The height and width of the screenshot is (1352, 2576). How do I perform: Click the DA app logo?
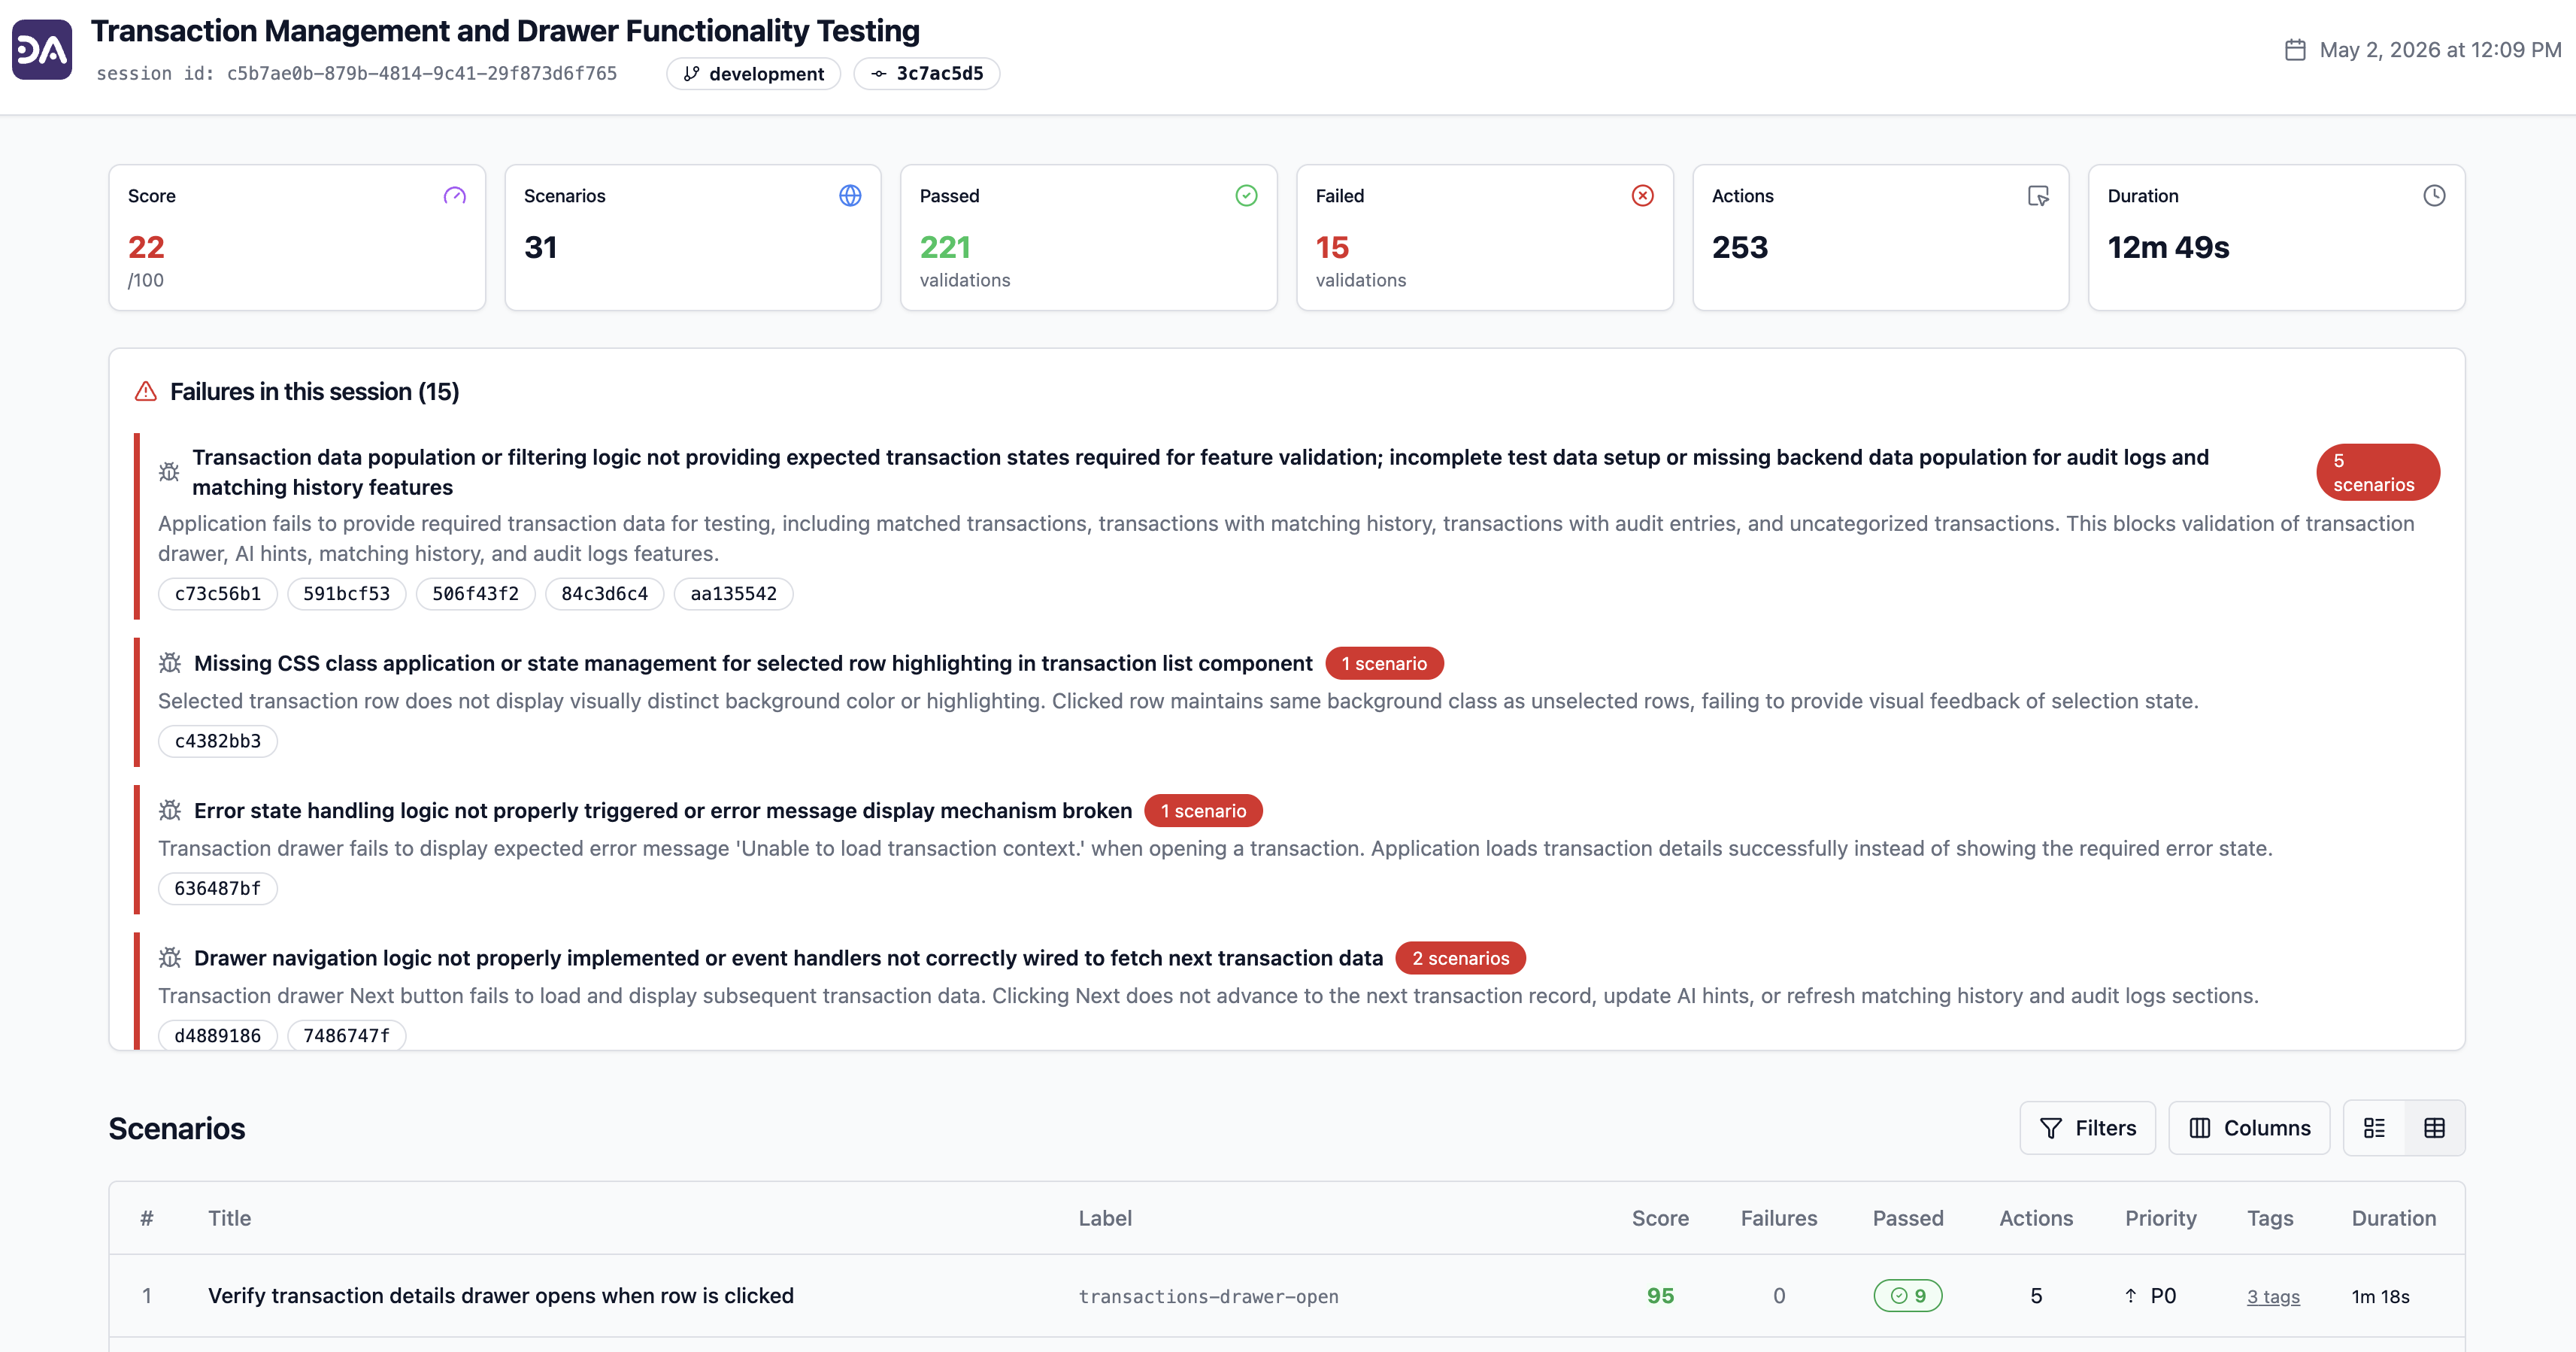pos(42,50)
